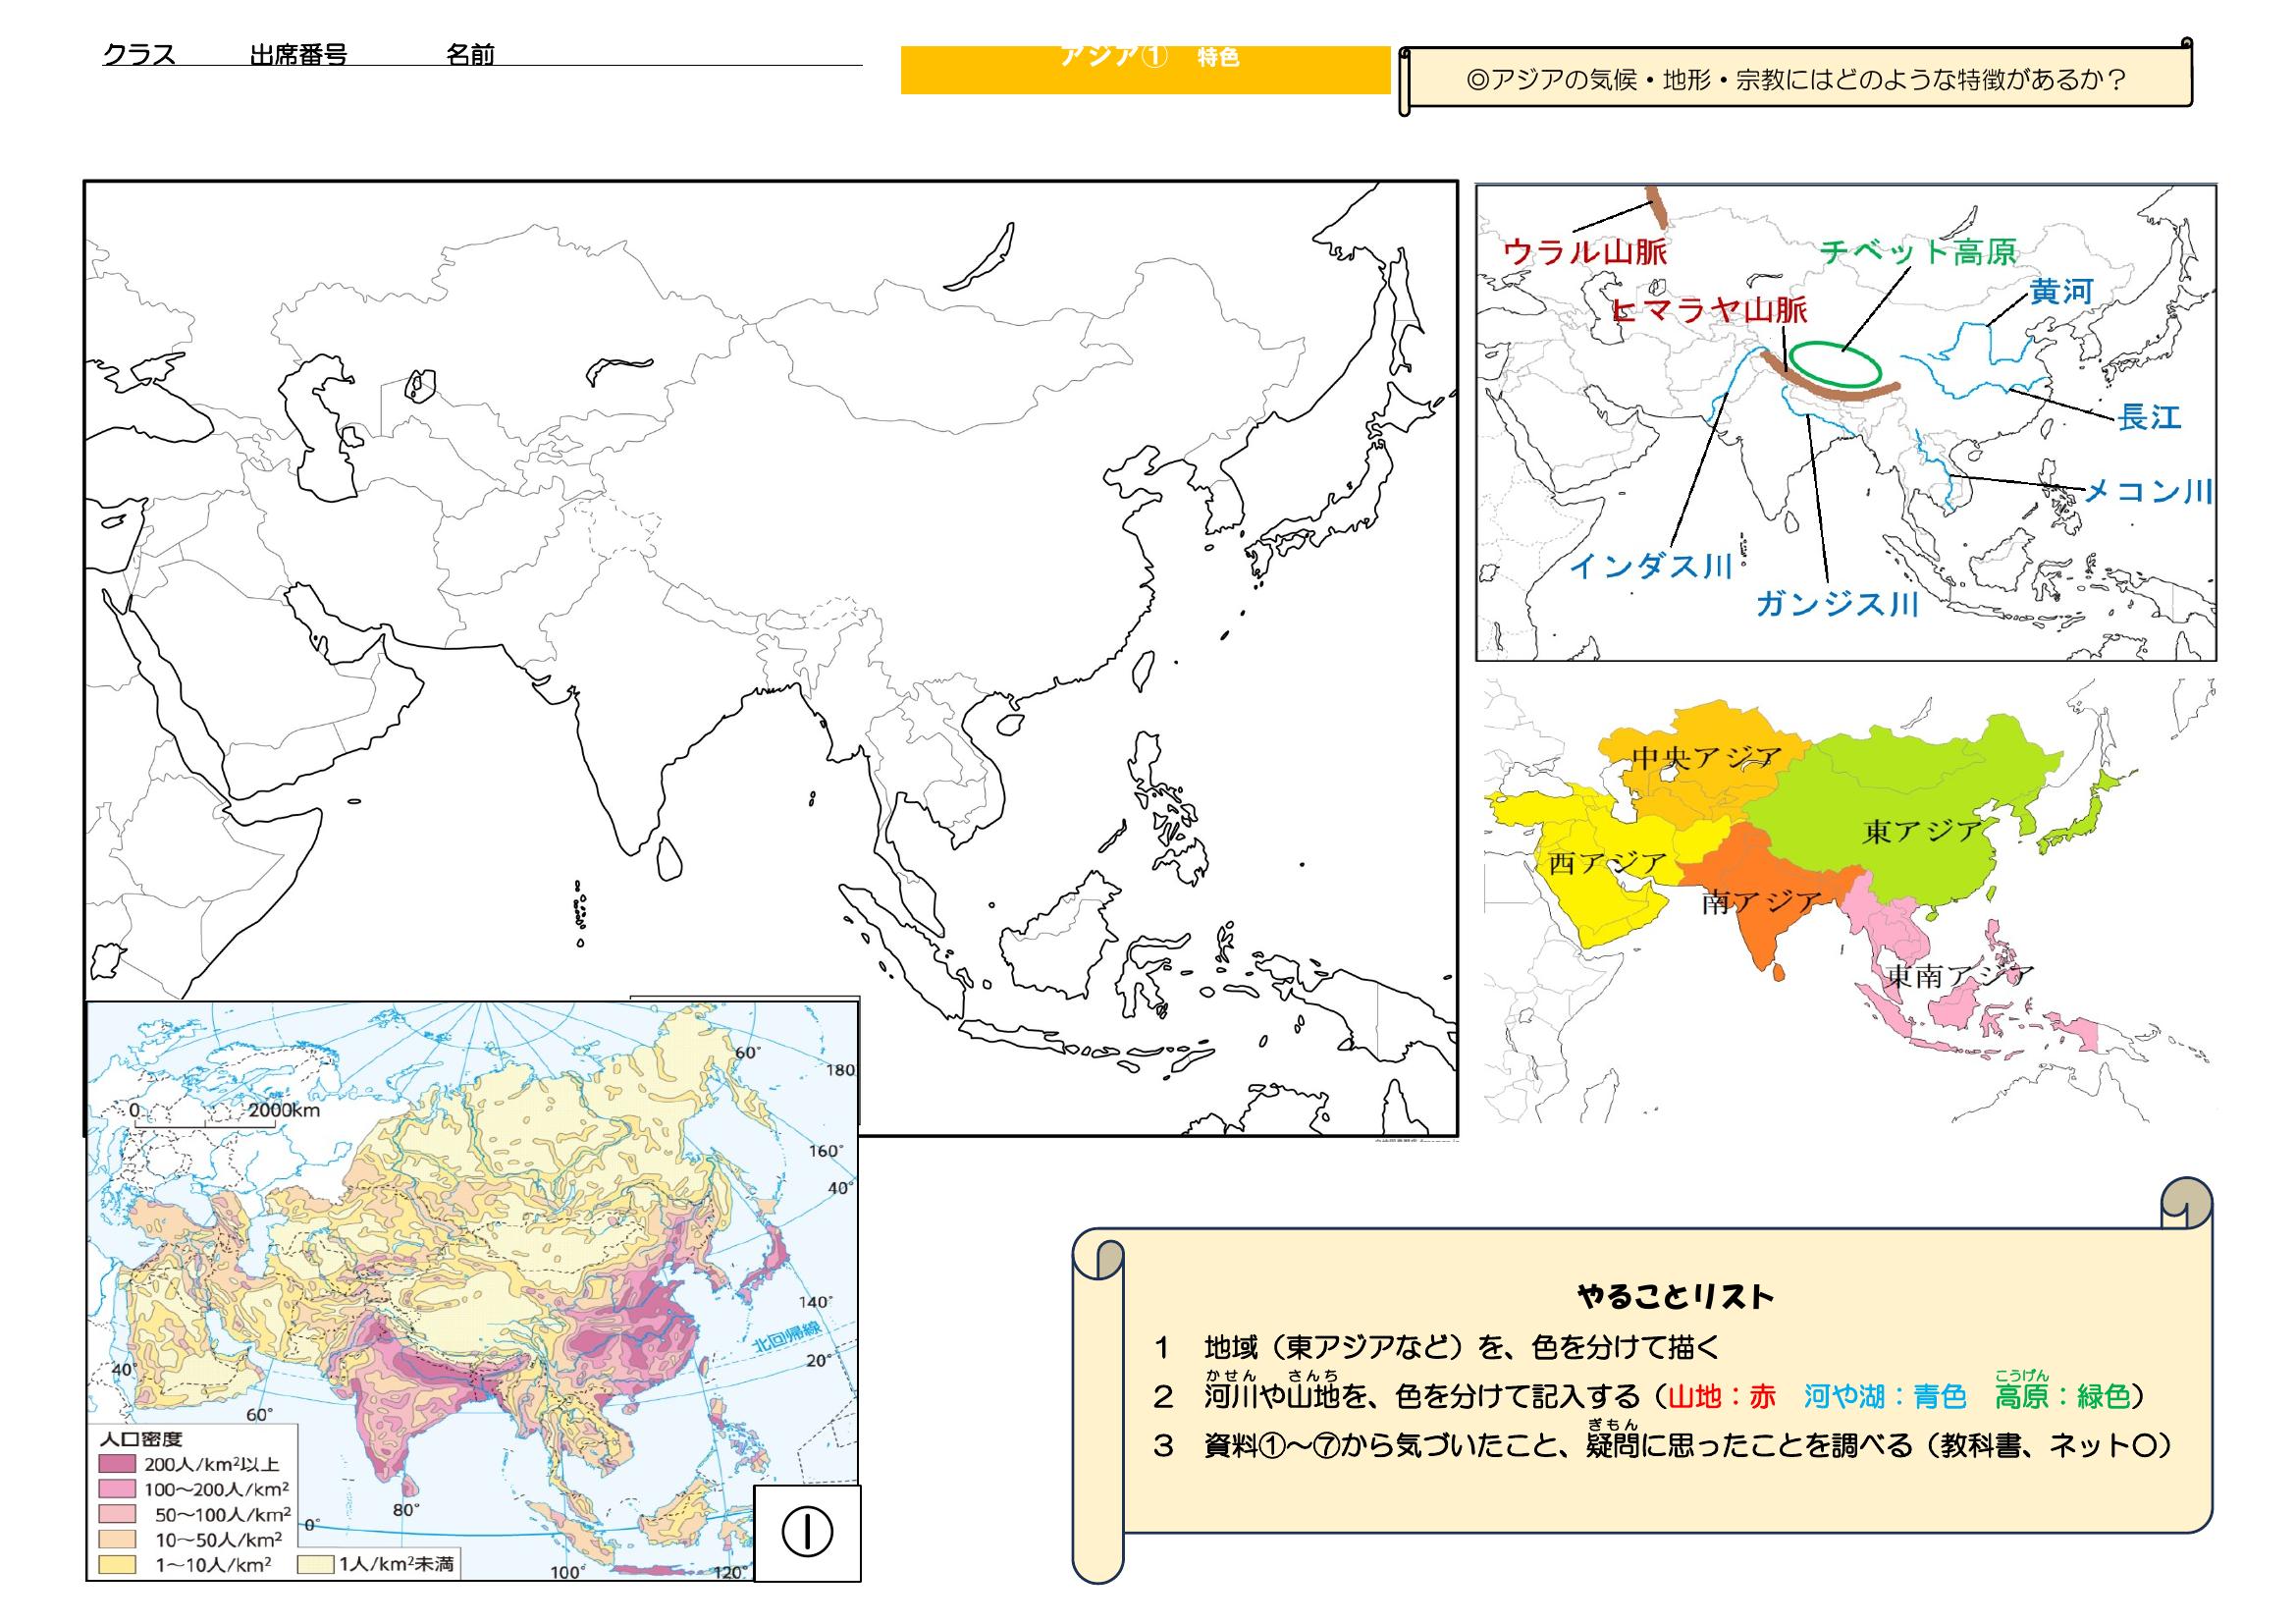Click the 人口密度 legend title

pos(142,1441)
